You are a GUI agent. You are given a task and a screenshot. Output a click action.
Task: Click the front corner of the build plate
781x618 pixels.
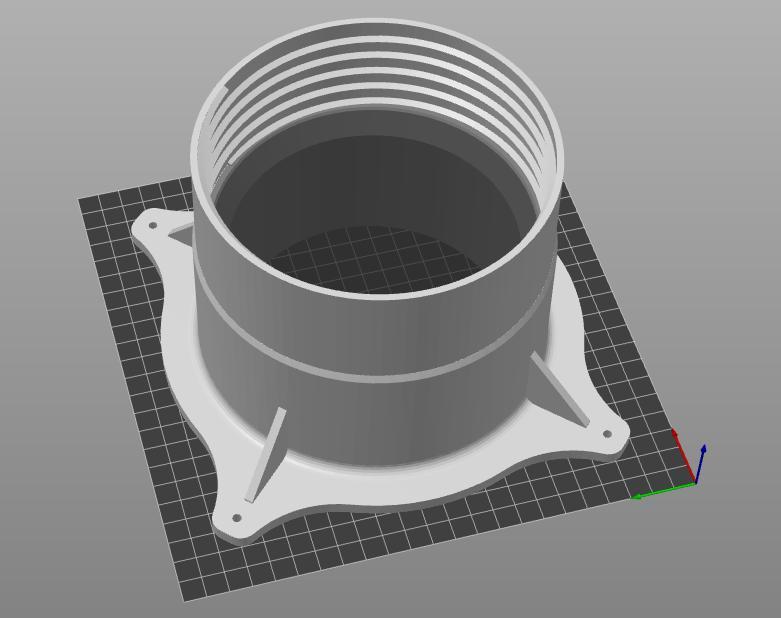tap(185, 598)
